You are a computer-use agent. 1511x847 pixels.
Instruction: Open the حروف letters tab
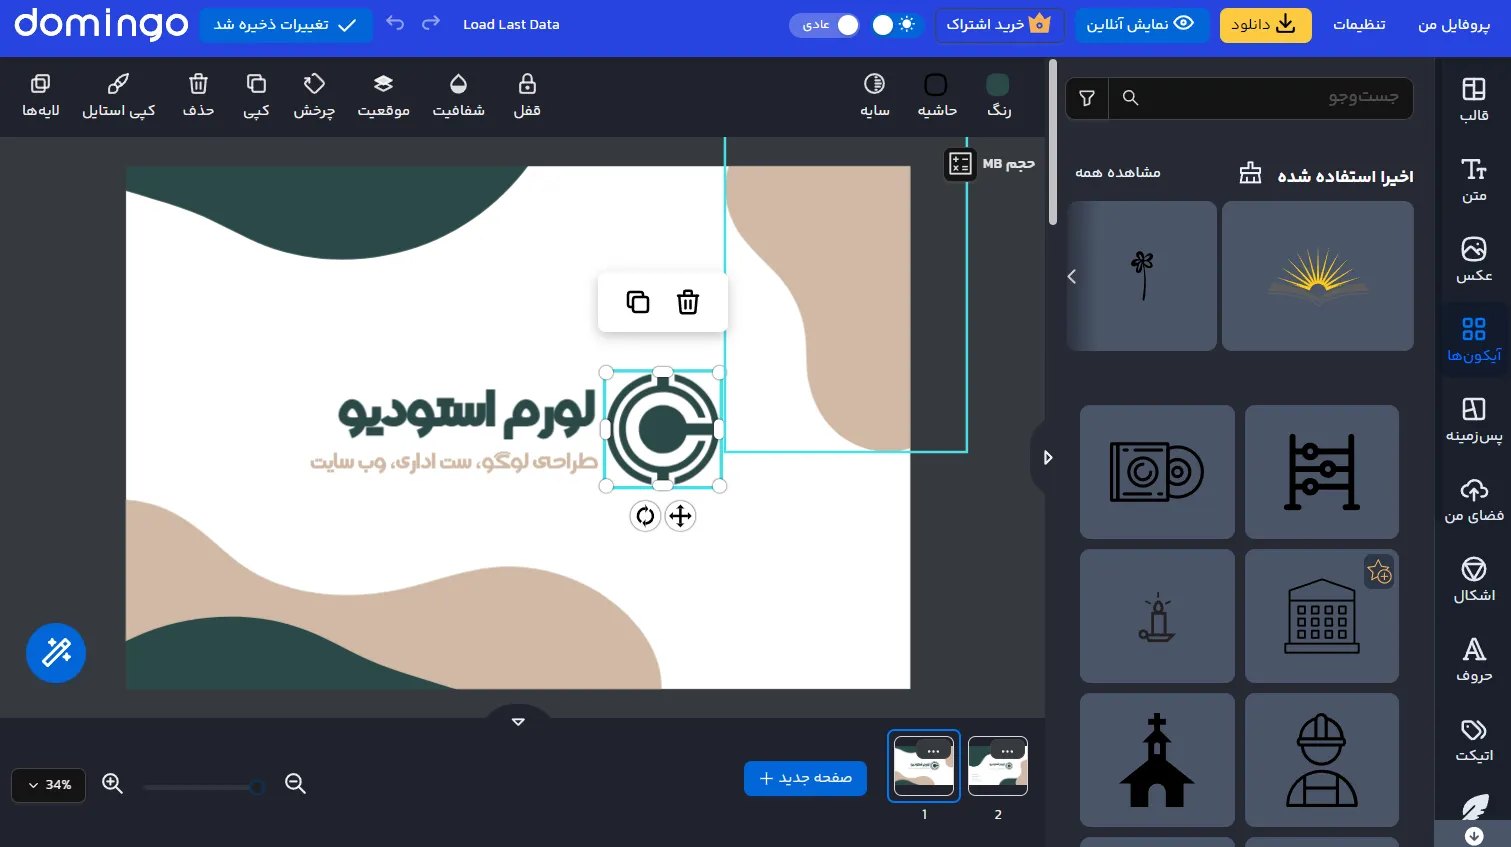tap(1473, 659)
